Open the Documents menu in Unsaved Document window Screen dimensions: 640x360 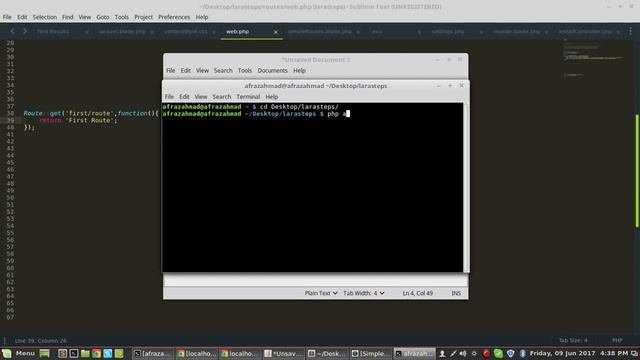pos(272,71)
